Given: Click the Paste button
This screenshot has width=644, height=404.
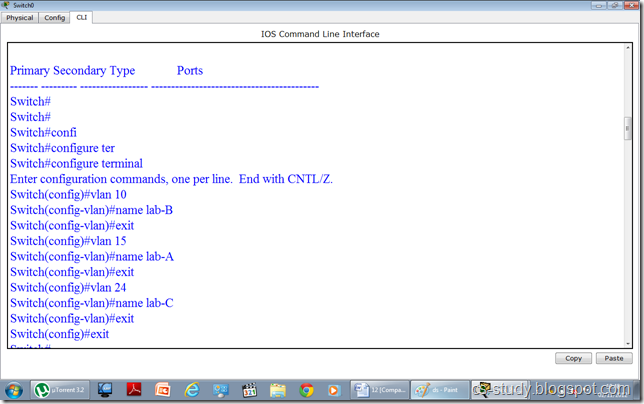Looking at the screenshot, I should coord(614,358).
